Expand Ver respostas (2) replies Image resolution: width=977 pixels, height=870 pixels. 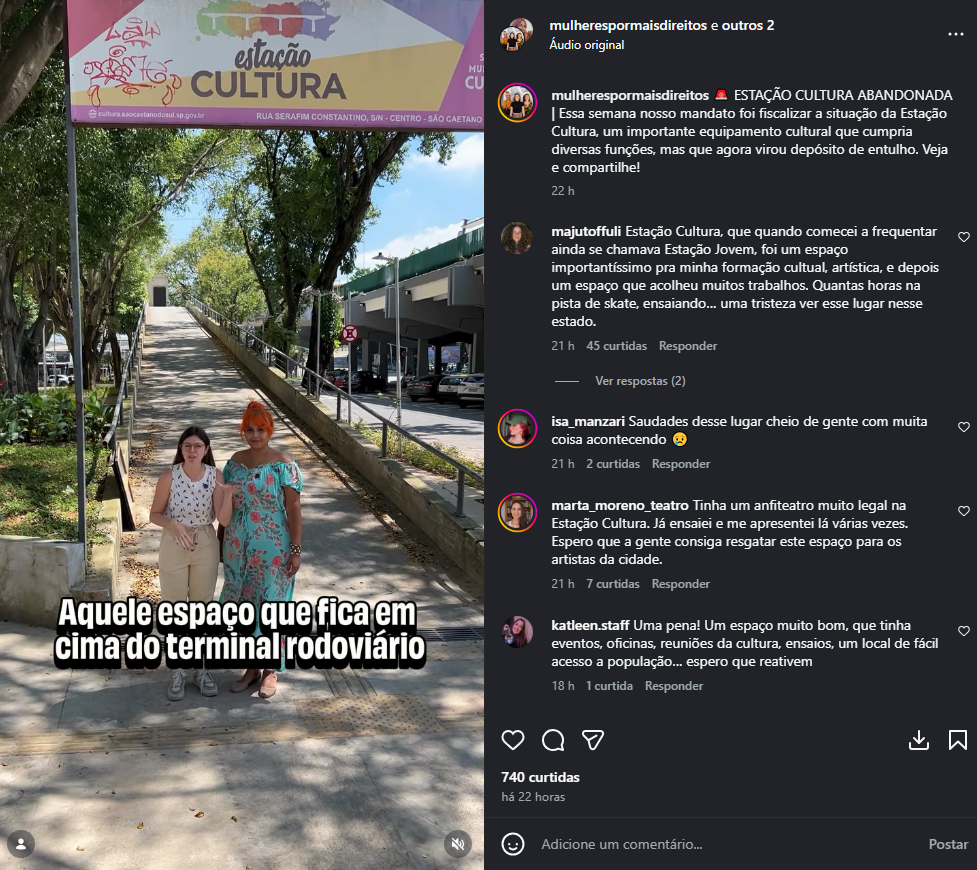(x=640, y=381)
